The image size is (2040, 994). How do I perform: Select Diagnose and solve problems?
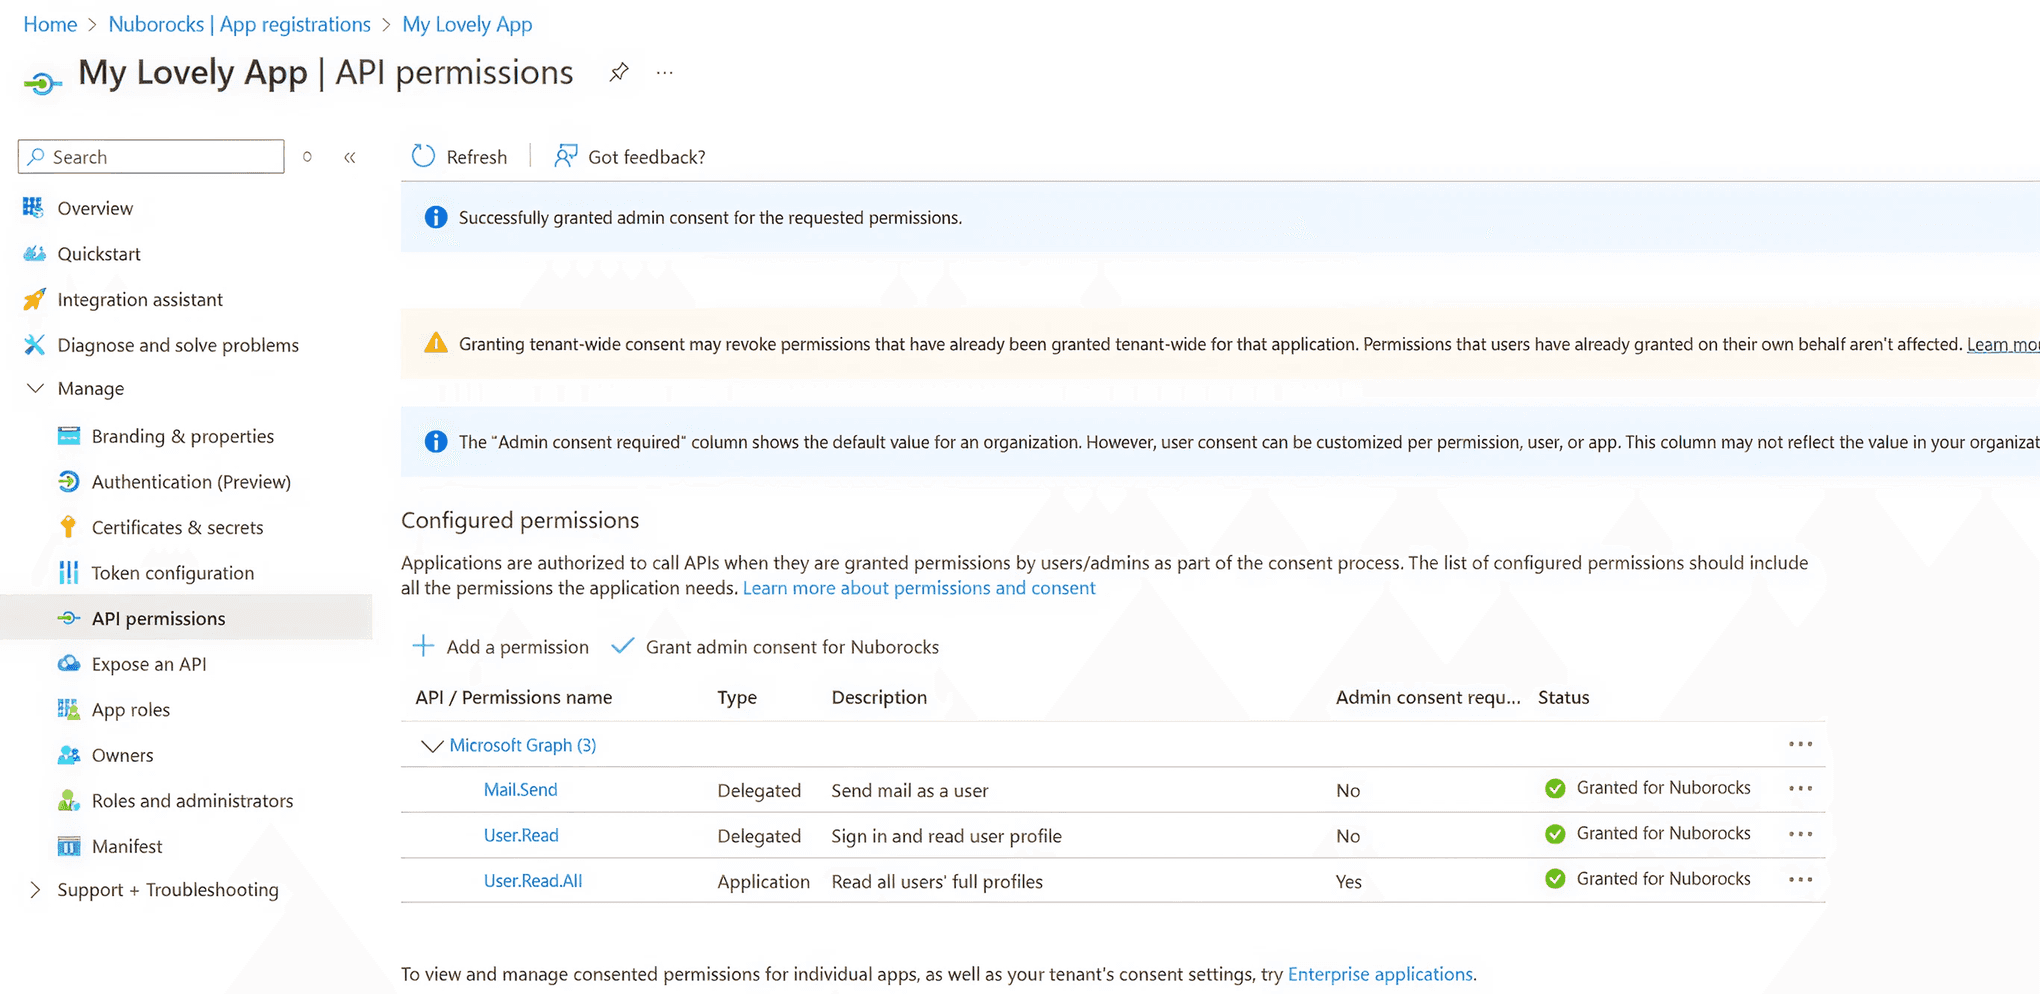click(x=178, y=344)
